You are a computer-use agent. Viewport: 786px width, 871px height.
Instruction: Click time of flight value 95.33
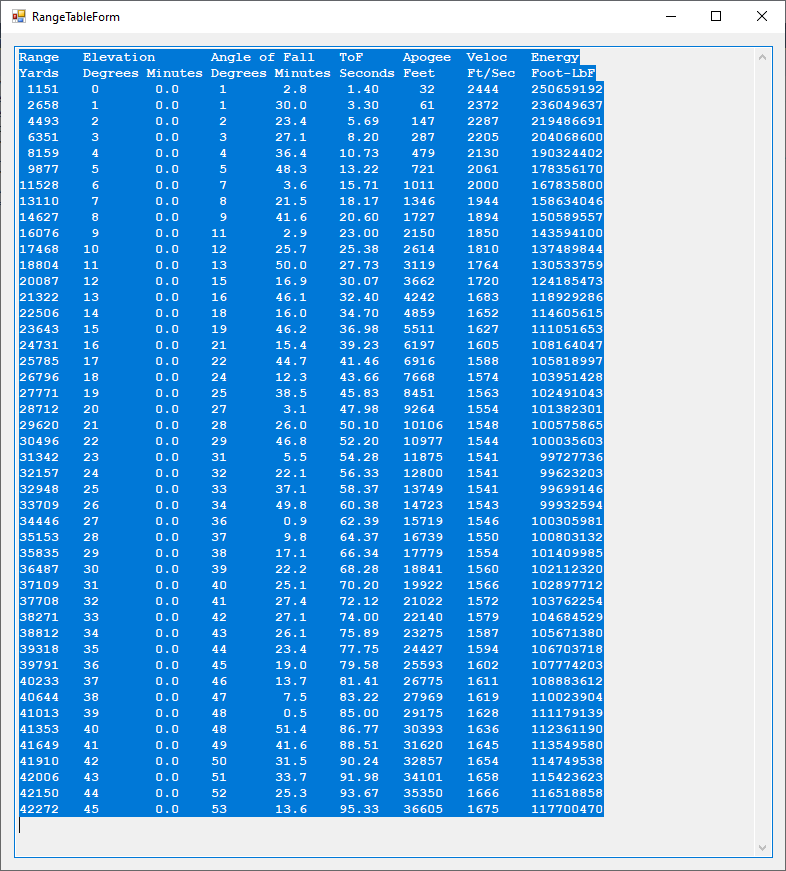[359, 809]
